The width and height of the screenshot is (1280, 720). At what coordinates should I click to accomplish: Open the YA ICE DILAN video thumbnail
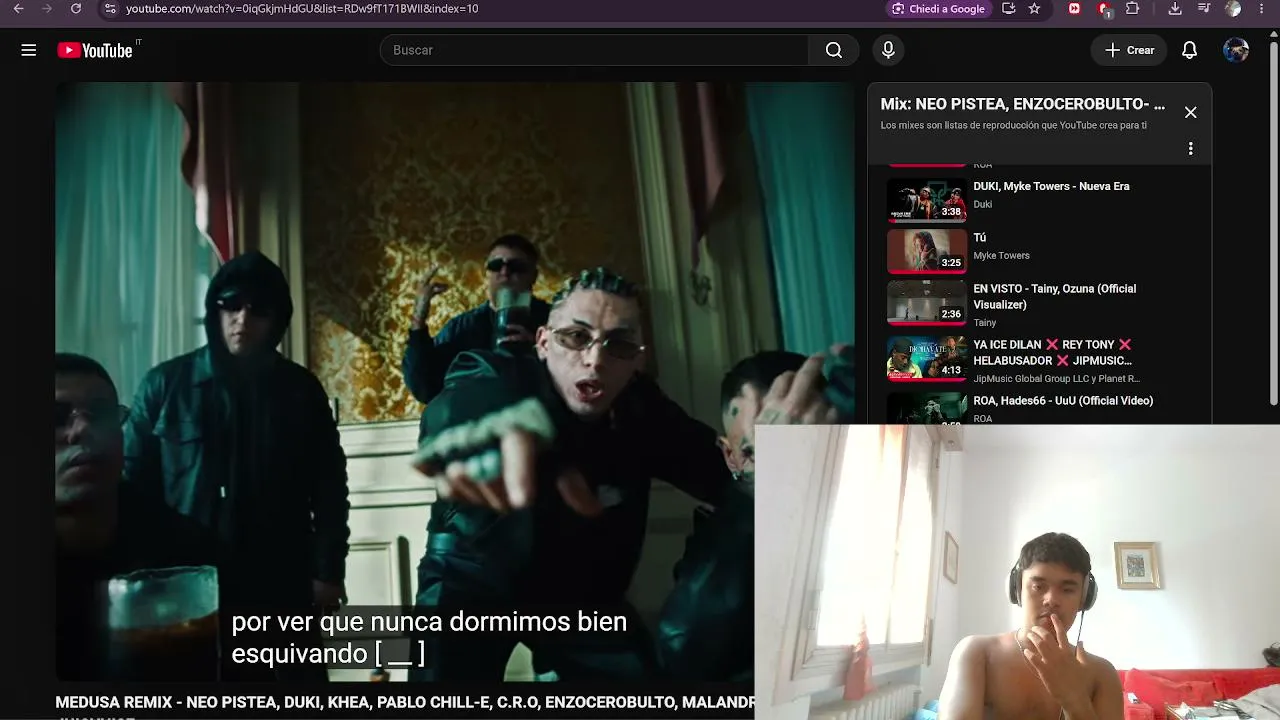[x=927, y=358]
